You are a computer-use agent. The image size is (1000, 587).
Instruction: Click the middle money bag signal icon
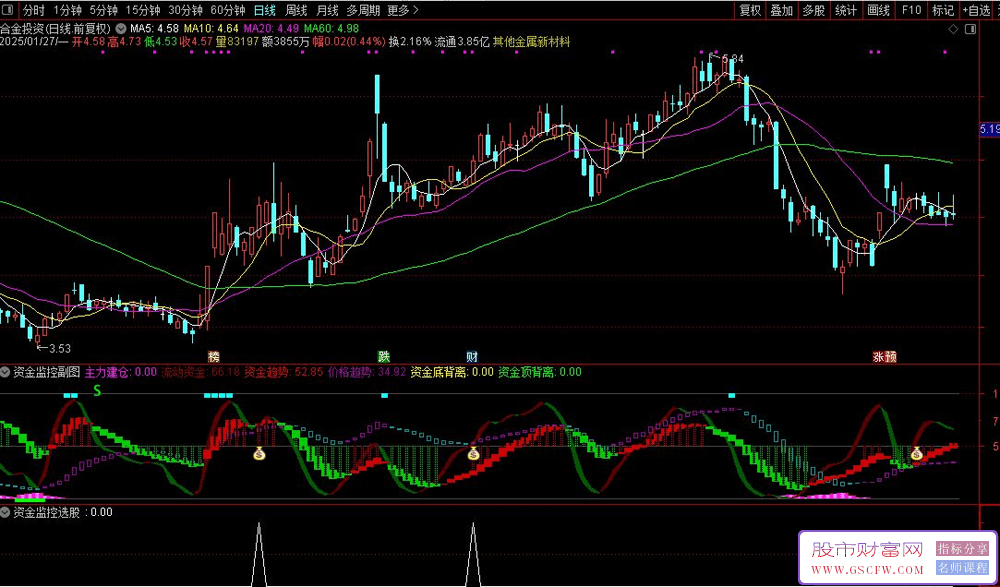pyautogui.click(x=473, y=454)
